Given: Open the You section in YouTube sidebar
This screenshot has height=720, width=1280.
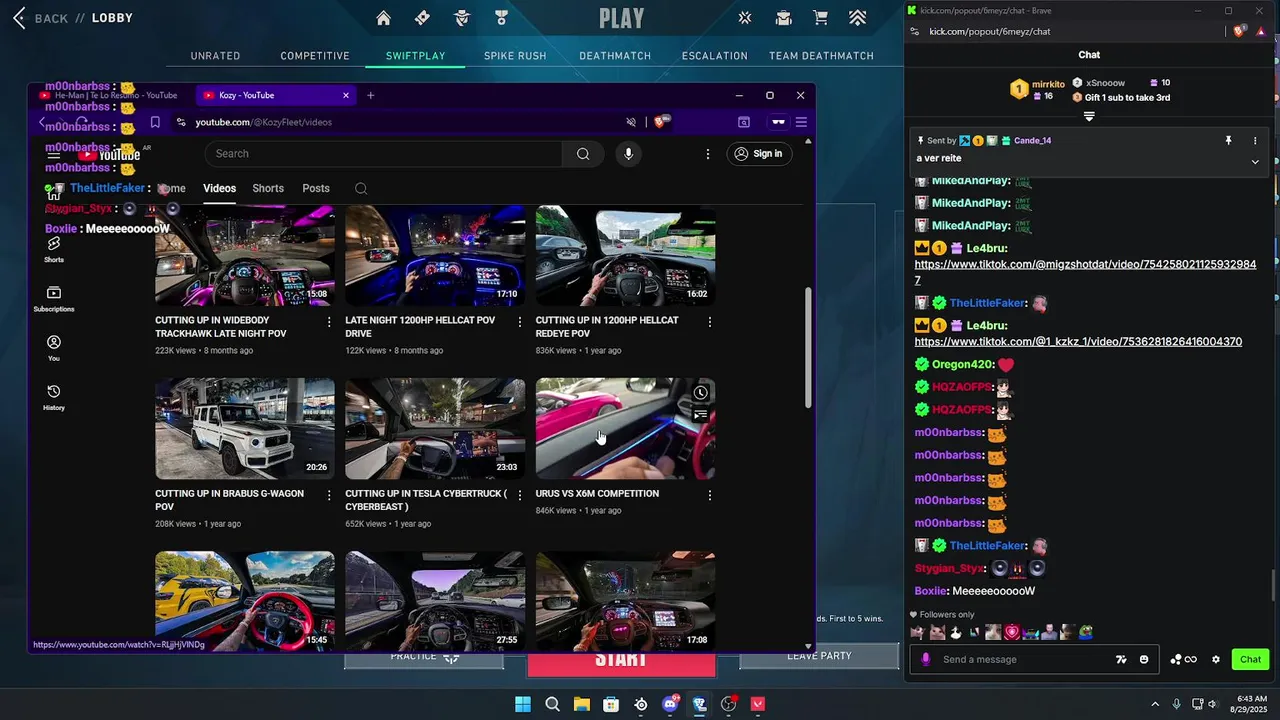Looking at the screenshot, I should [x=54, y=347].
